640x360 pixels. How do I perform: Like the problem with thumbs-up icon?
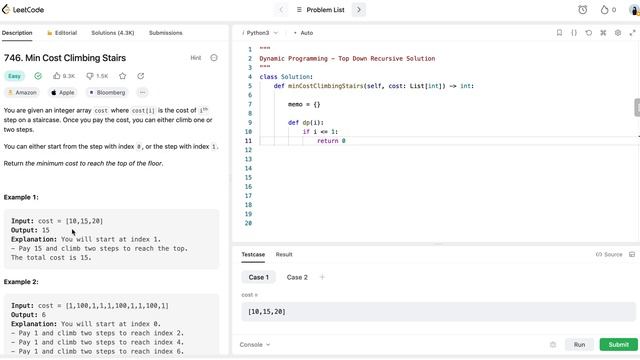[x=57, y=76]
